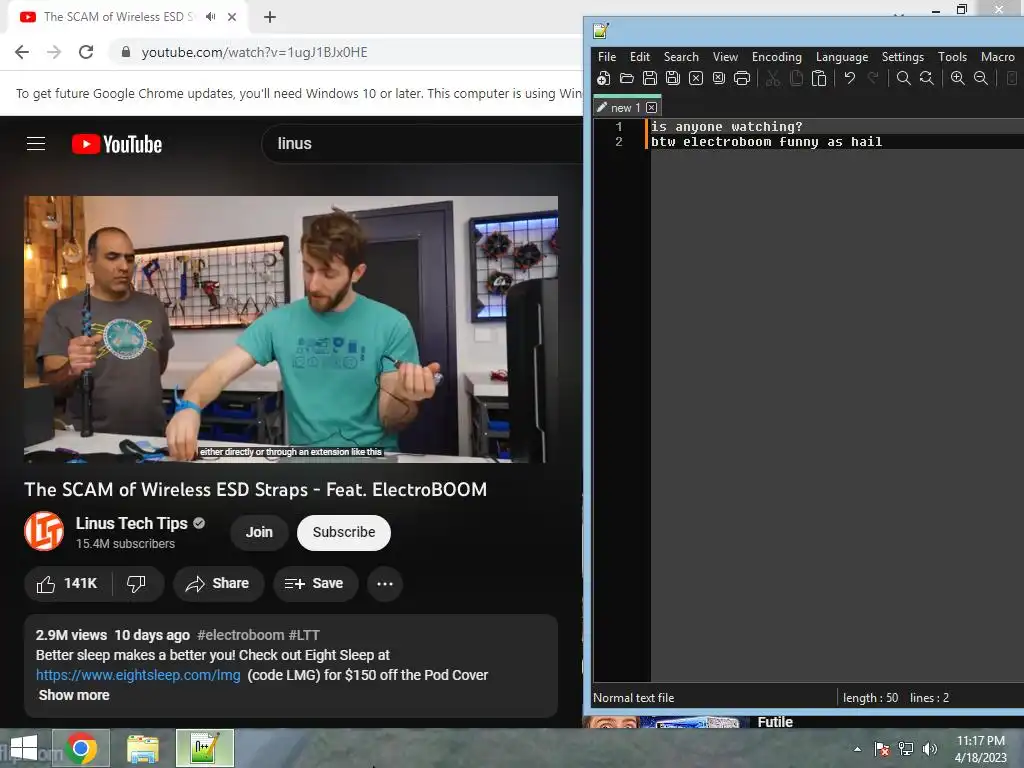The height and width of the screenshot is (768, 1024).
Task: Open the Tools menu in Notepad++
Action: point(952,57)
